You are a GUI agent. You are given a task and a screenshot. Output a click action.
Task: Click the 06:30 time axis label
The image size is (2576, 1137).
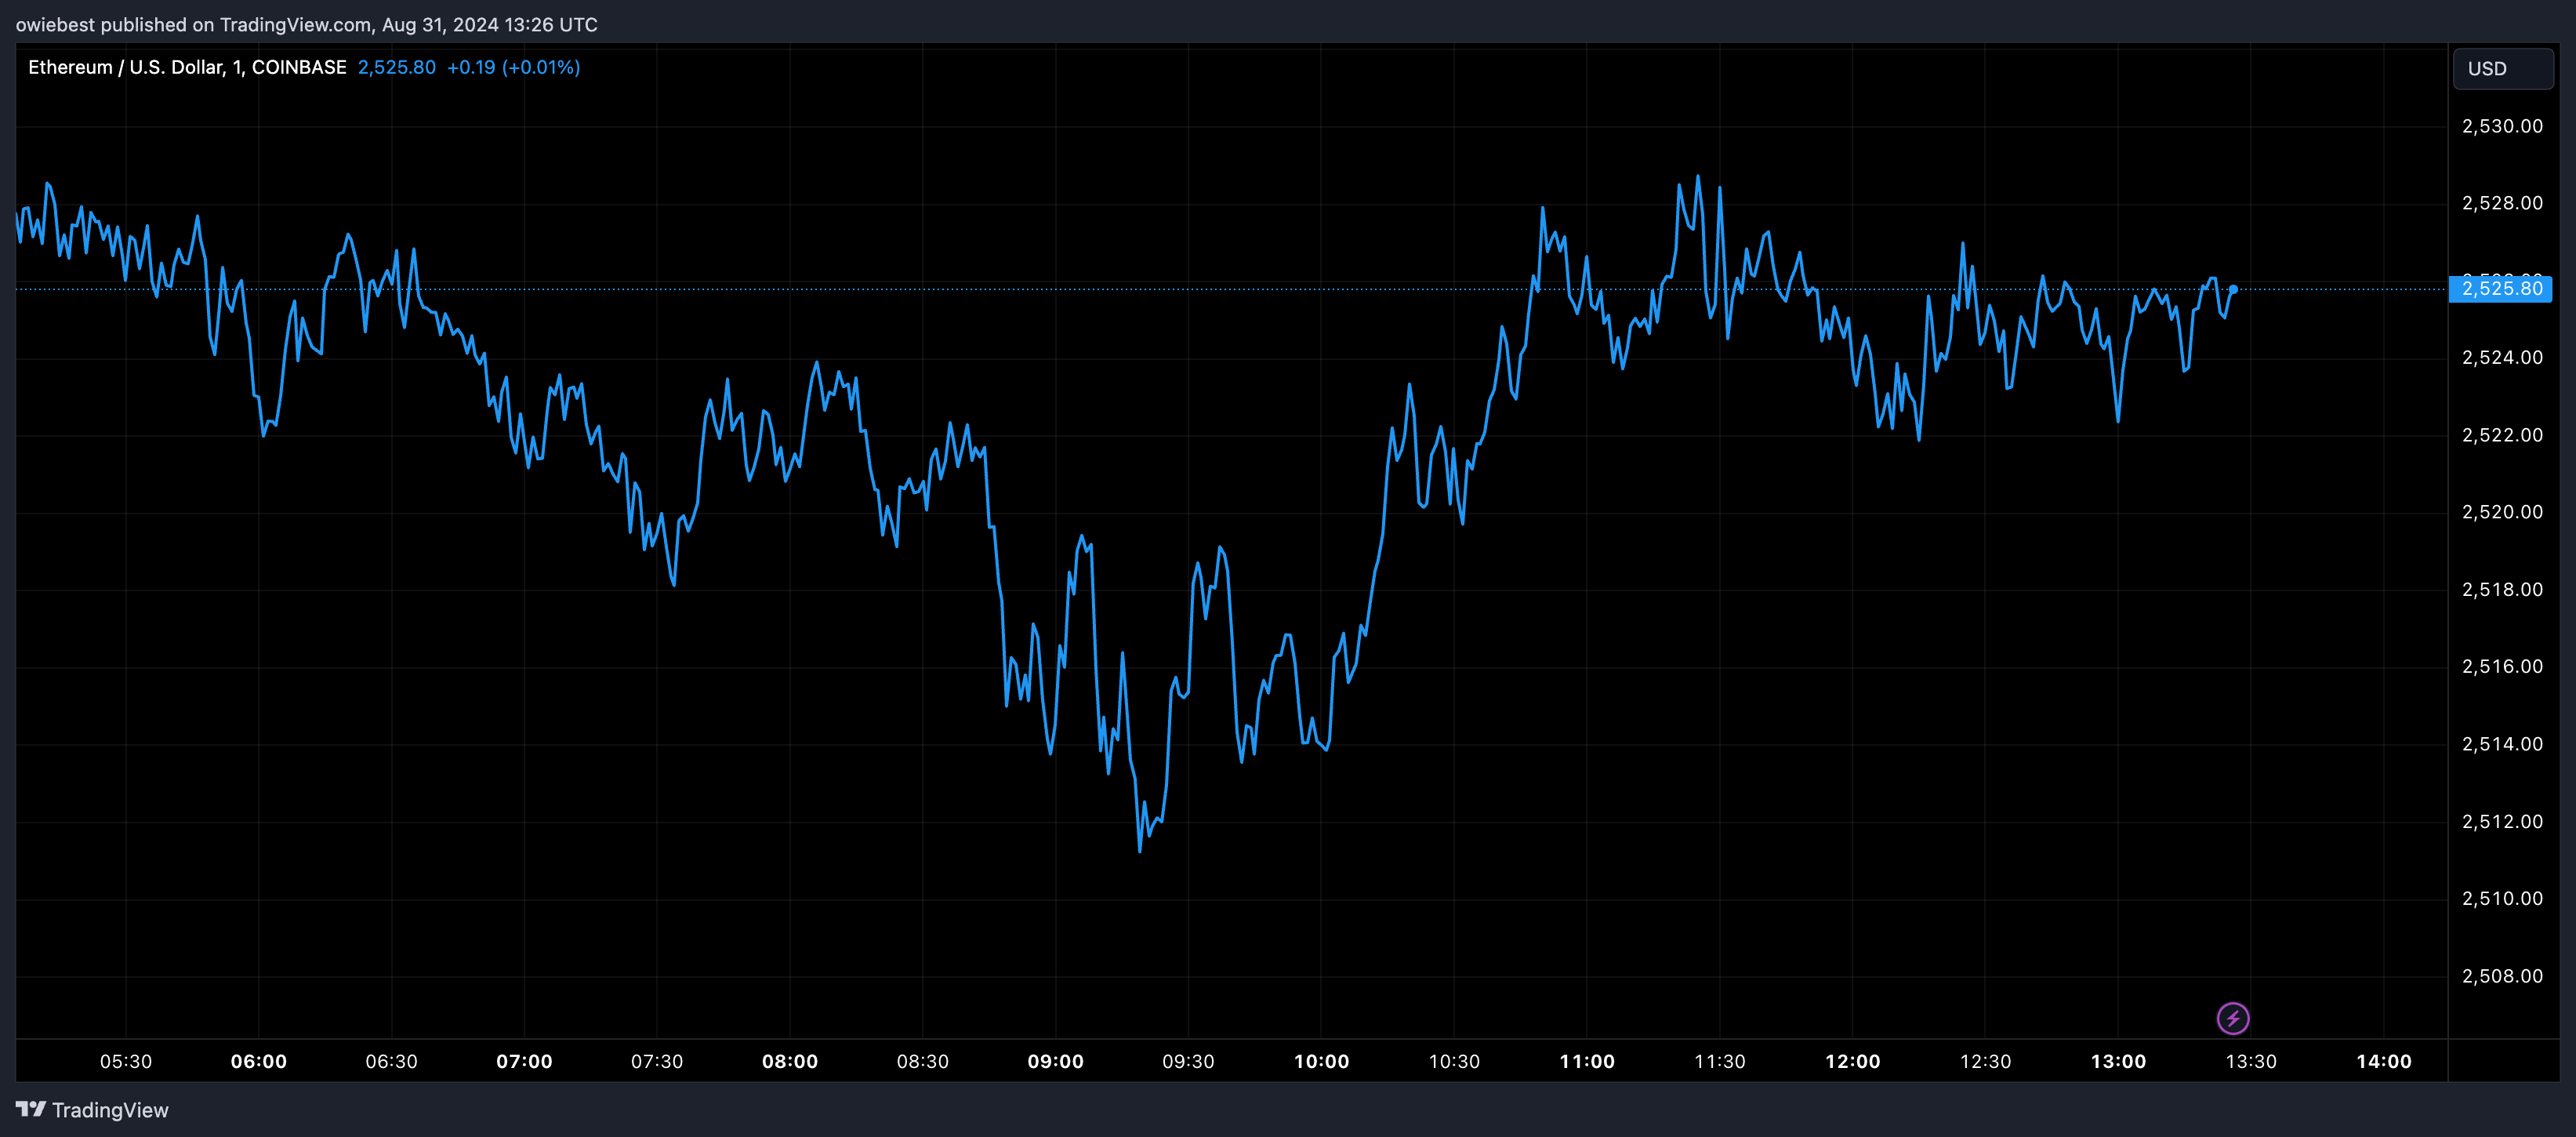tap(391, 1061)
